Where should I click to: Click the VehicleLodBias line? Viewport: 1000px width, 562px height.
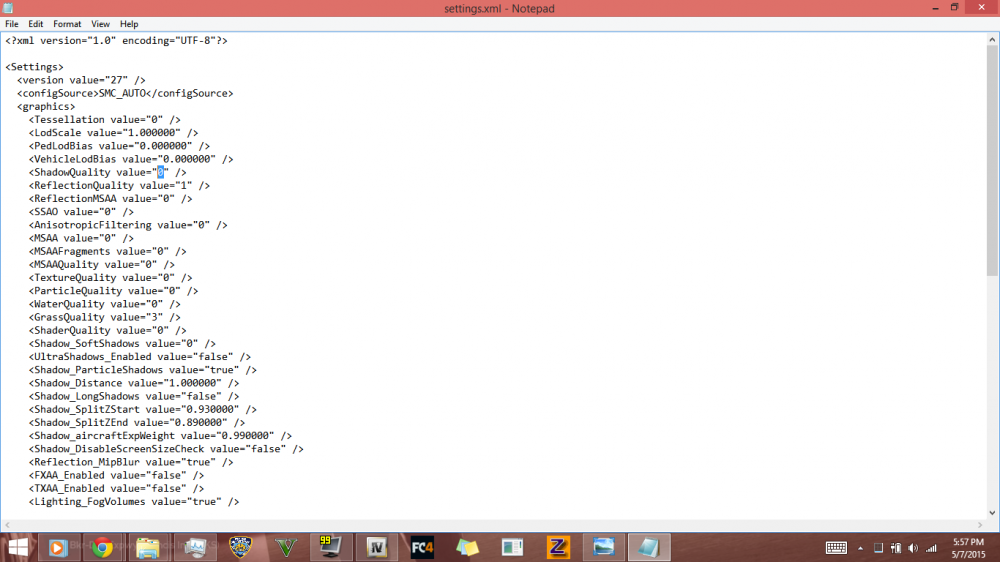coord(131,159)
